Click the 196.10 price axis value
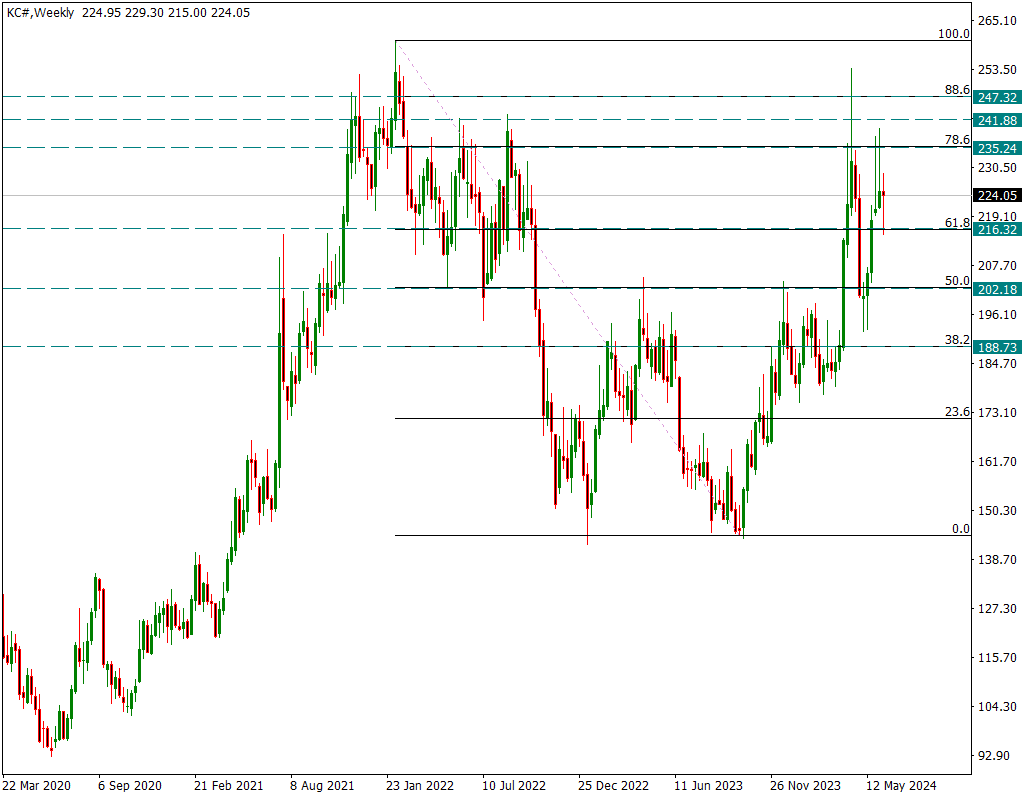 tap(997, 315)
